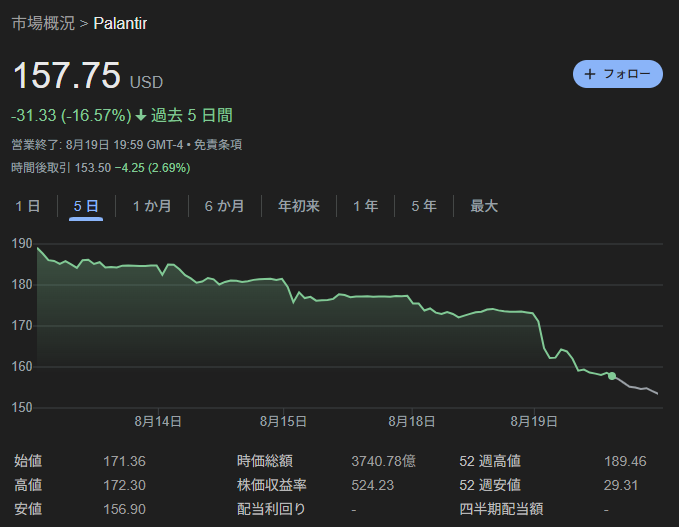Open the 市場概況 breadcrumb link
Image resolution: width=679 pixels, height=527 pixels.
[43, 23]
